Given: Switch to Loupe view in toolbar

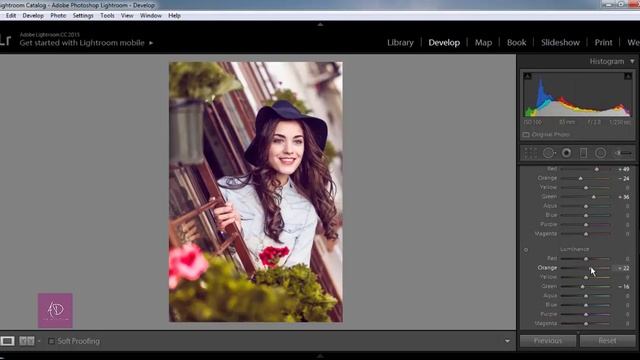Looking at the screenshot, I should [7, 341].
